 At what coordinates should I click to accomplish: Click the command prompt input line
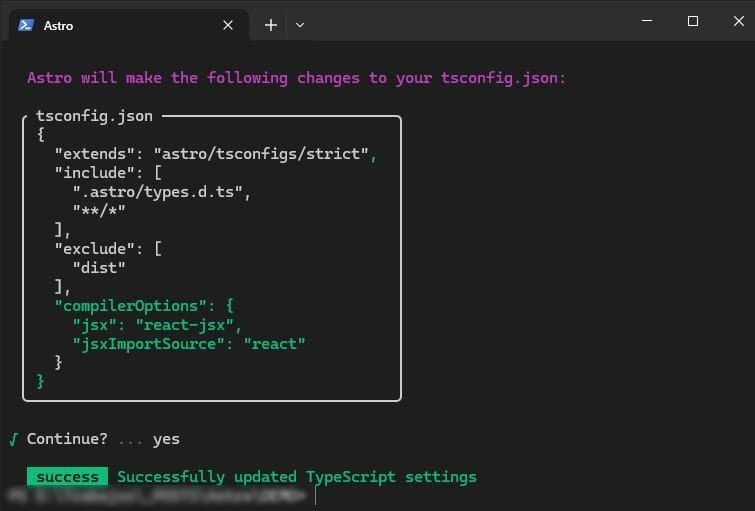point(164,496)
